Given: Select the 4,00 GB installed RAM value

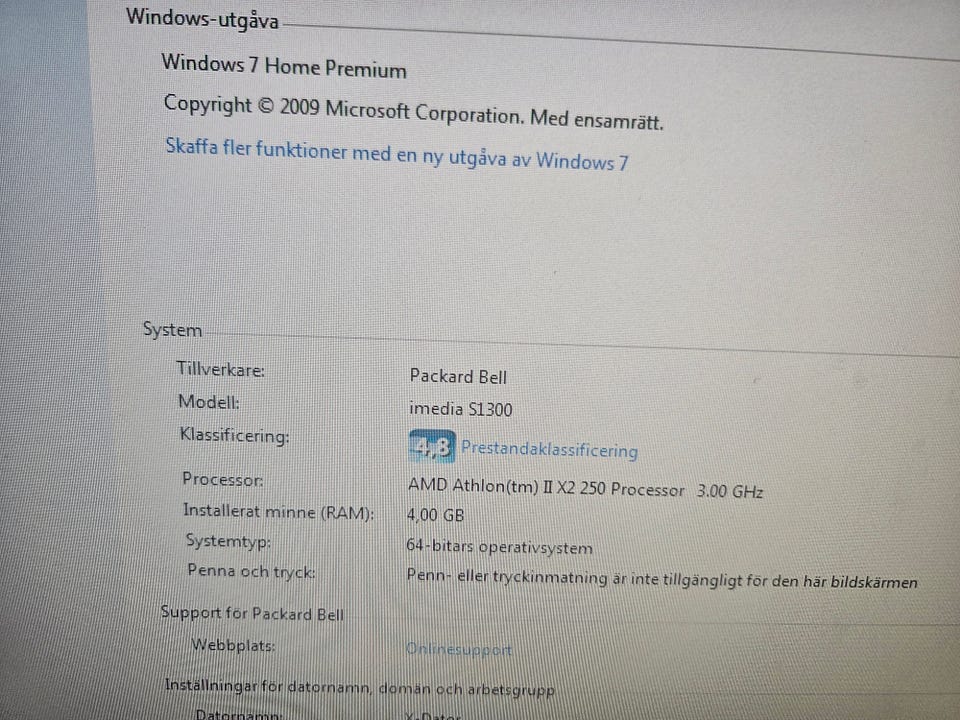Looking at the screenshot, I should click(x=435, y=515).
